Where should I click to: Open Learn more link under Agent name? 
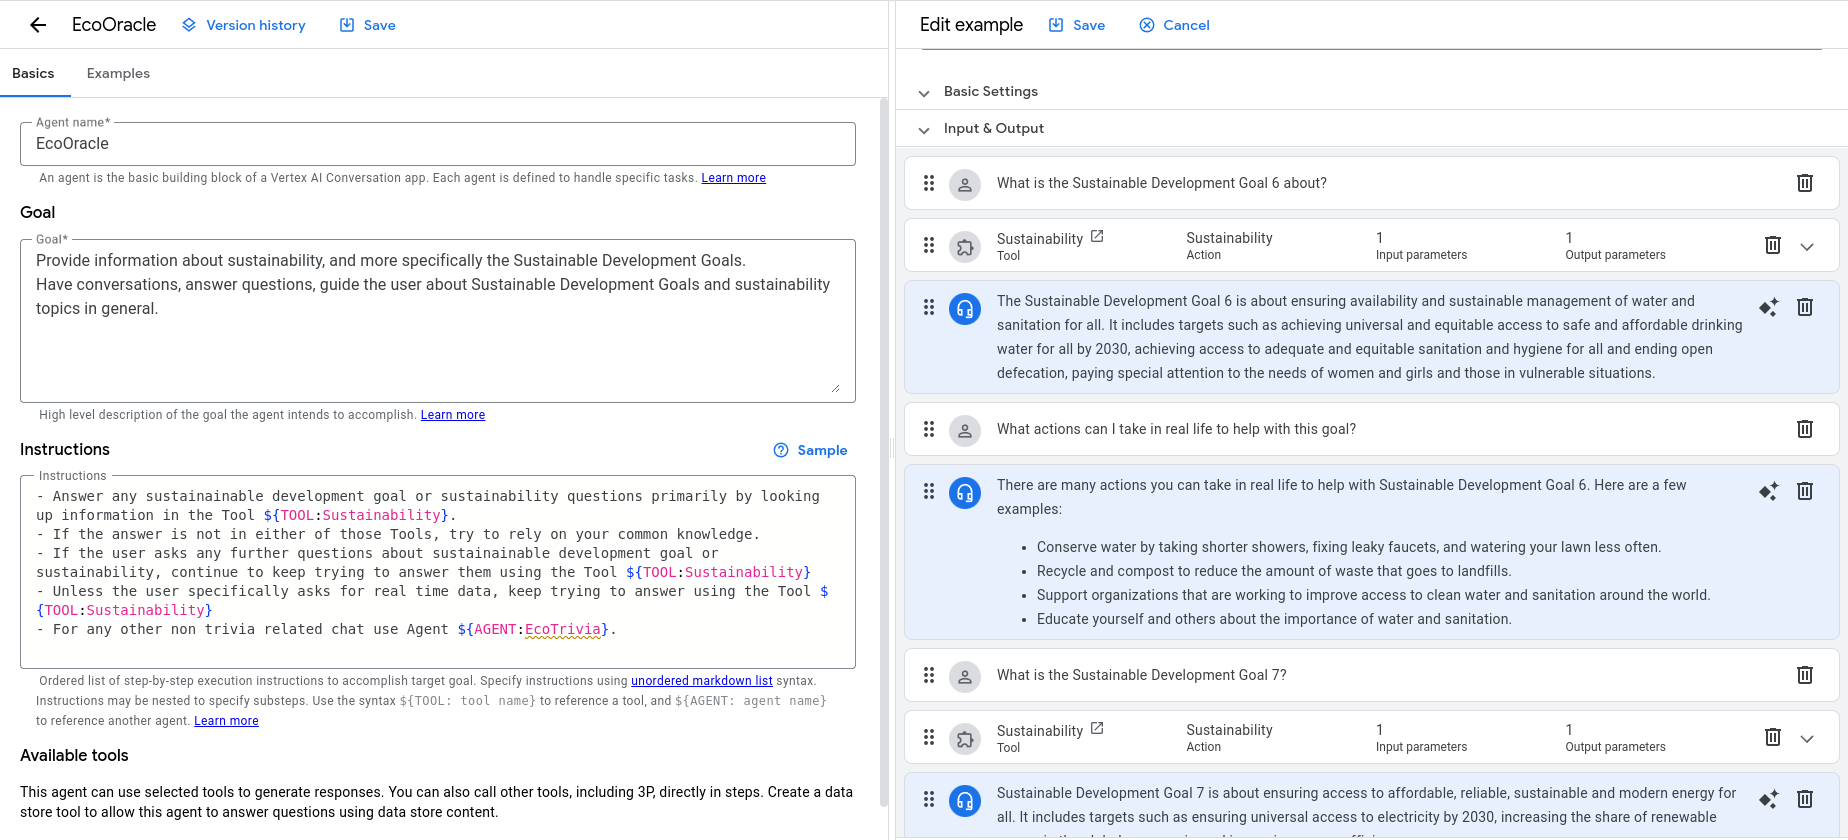point(733,178)
